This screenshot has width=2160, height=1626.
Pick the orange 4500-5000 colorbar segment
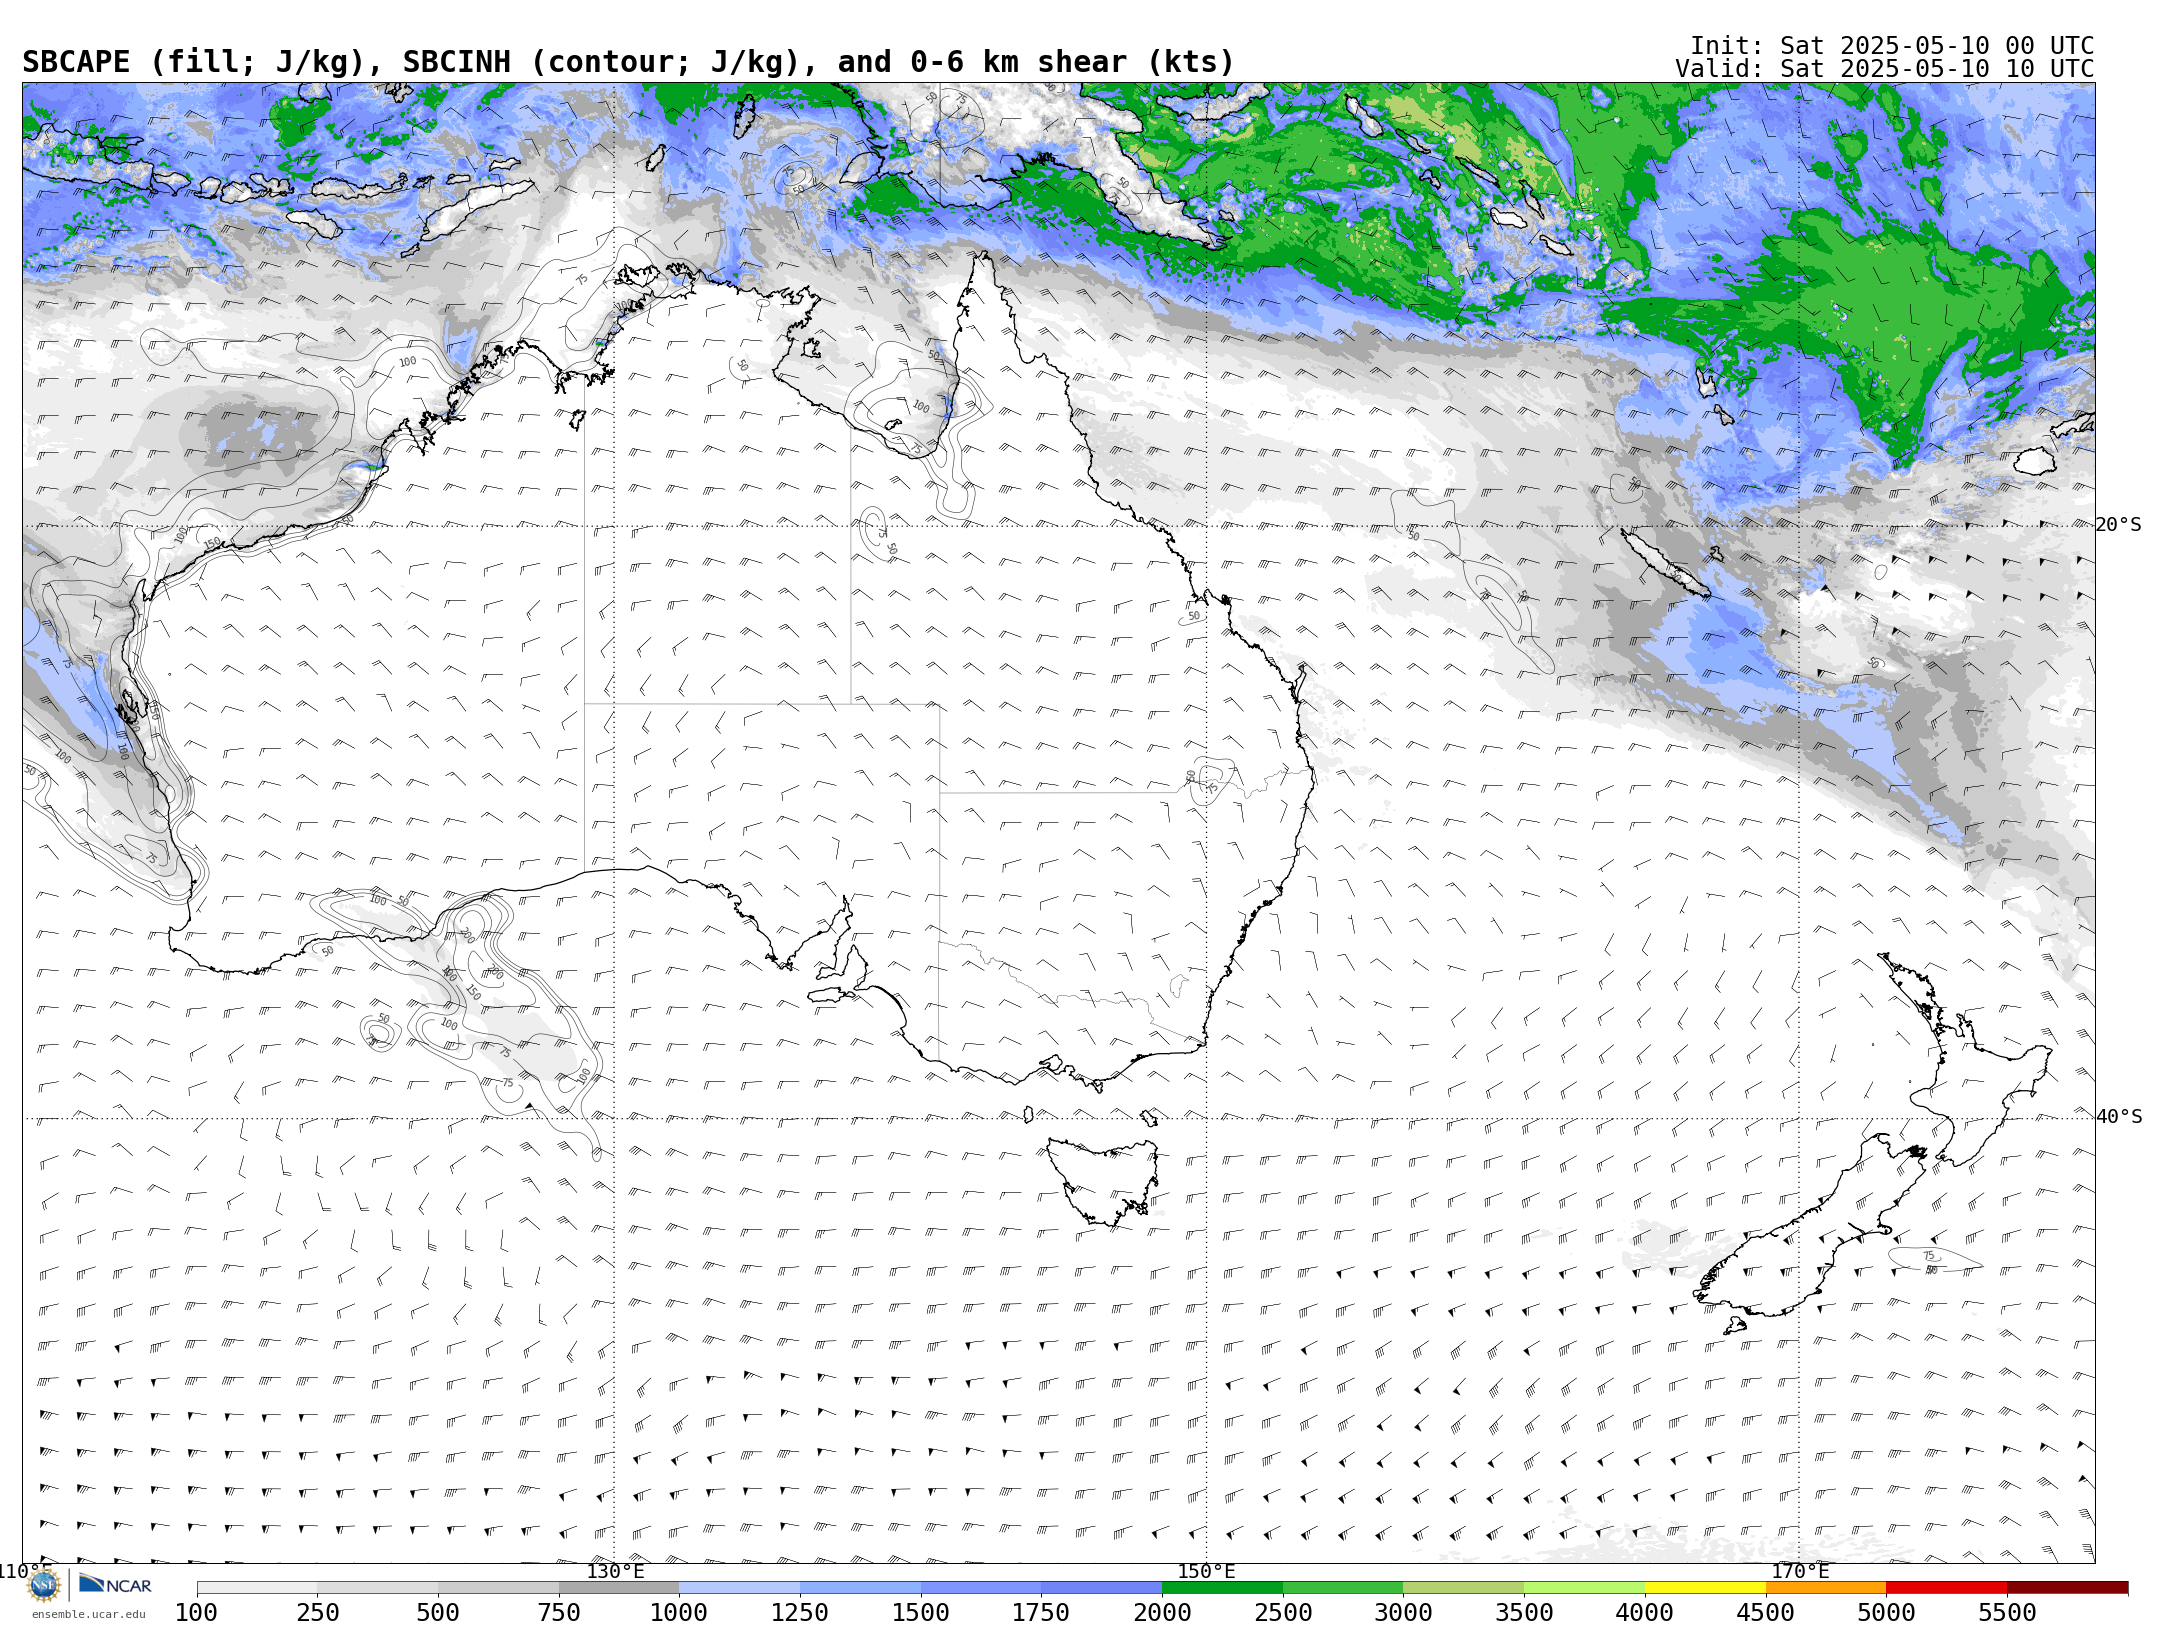pyautogui.click(x=1826, y=1588)
